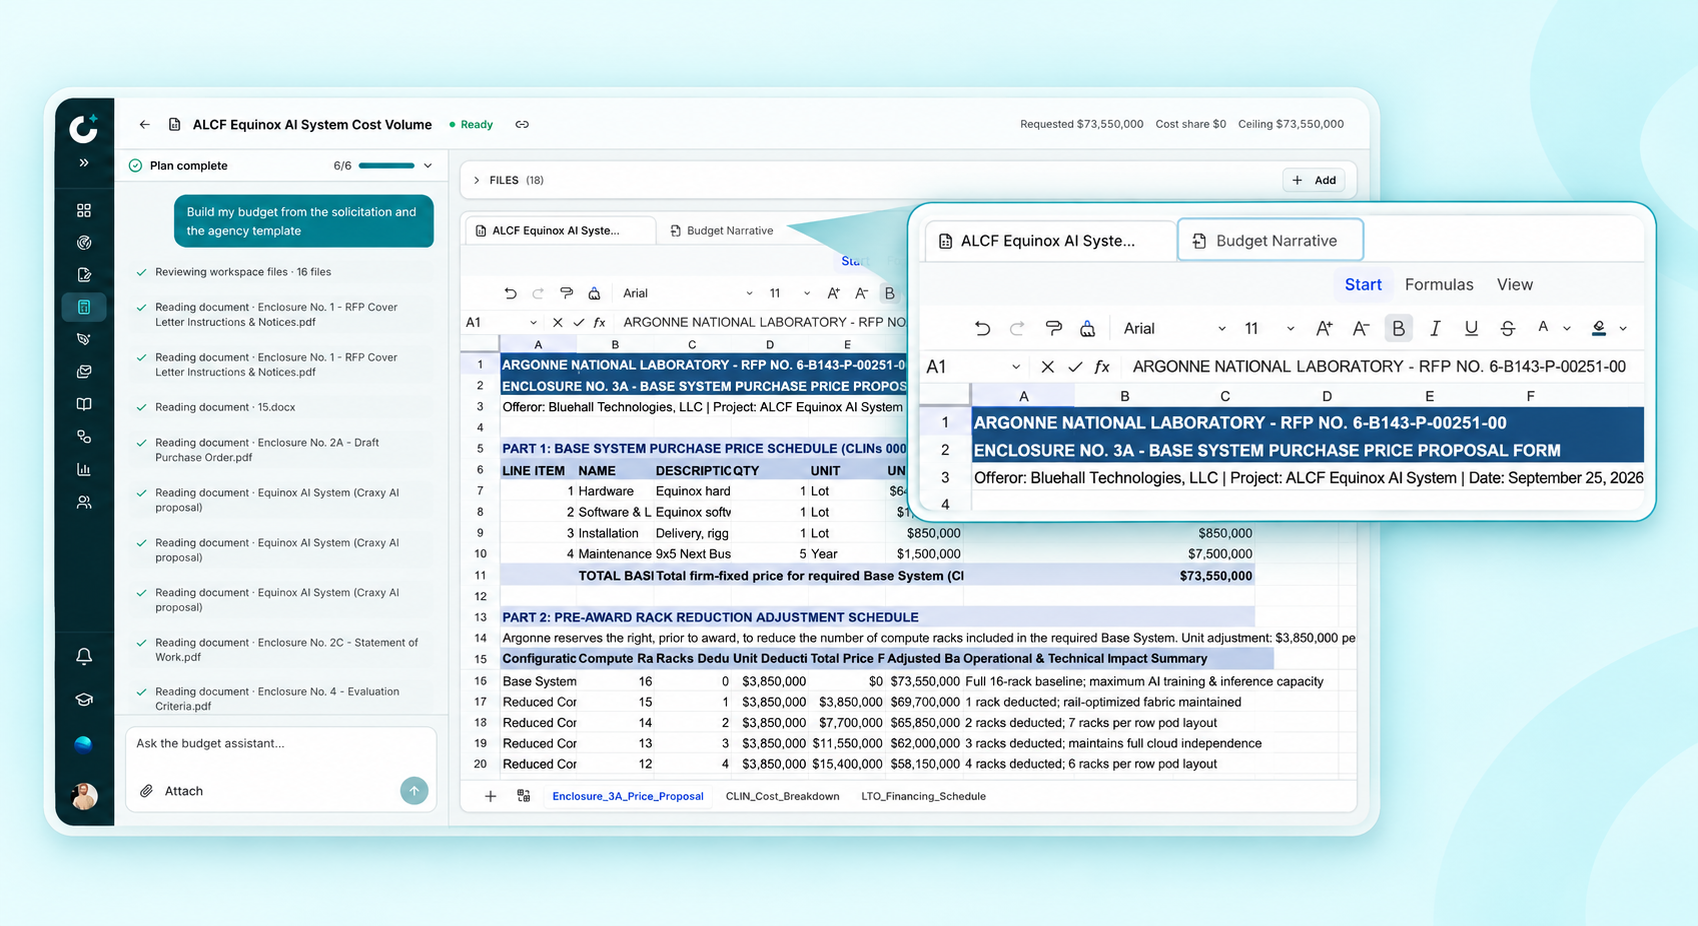Expand the FILES (18) section
1698x926 pixels.
click(477, 181)
